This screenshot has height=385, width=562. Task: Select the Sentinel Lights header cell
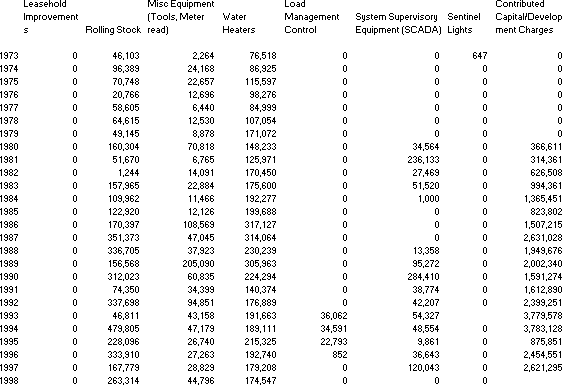(x=464, y=23)
